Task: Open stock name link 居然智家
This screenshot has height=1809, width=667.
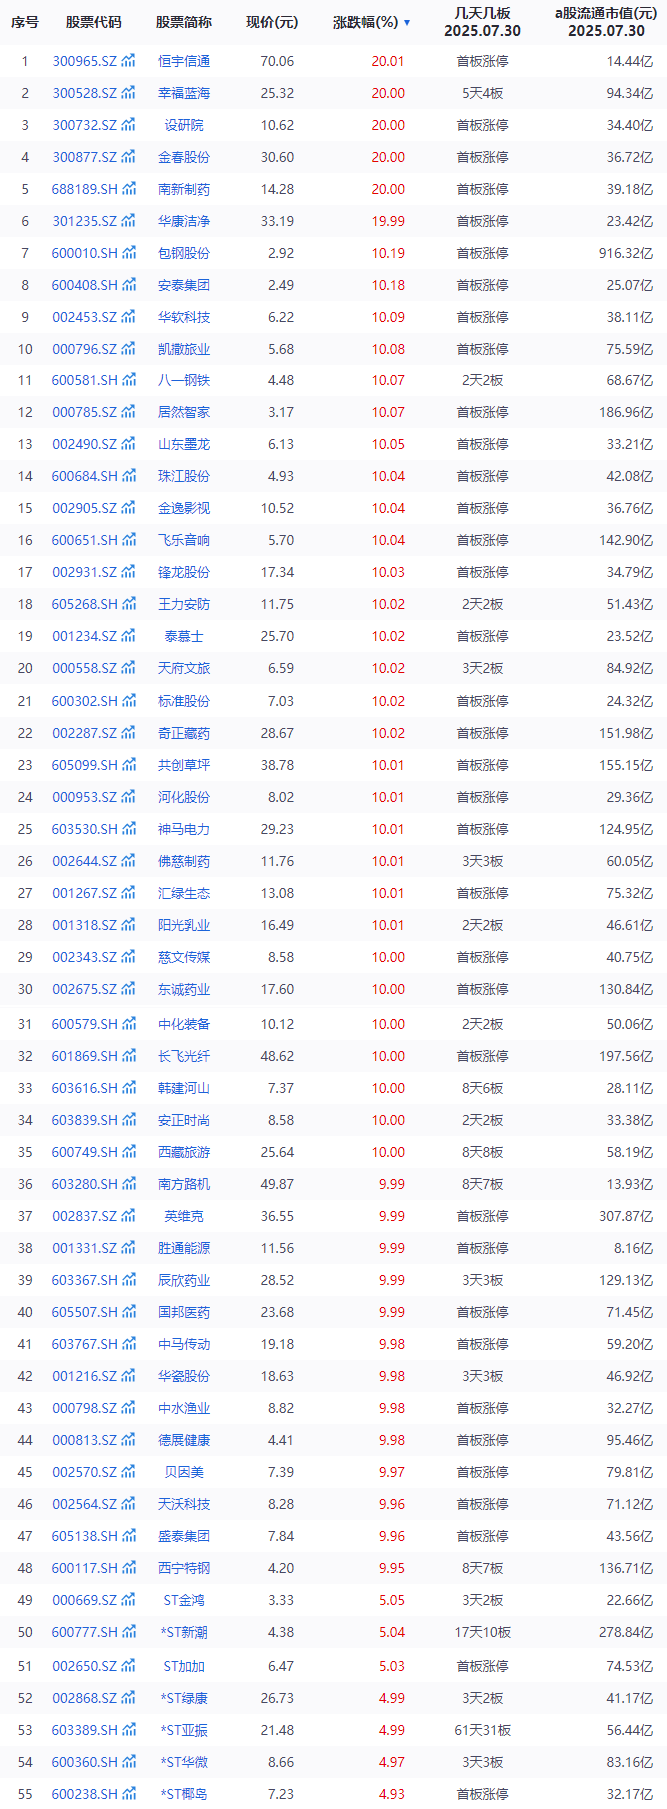Action: (184, 412)
